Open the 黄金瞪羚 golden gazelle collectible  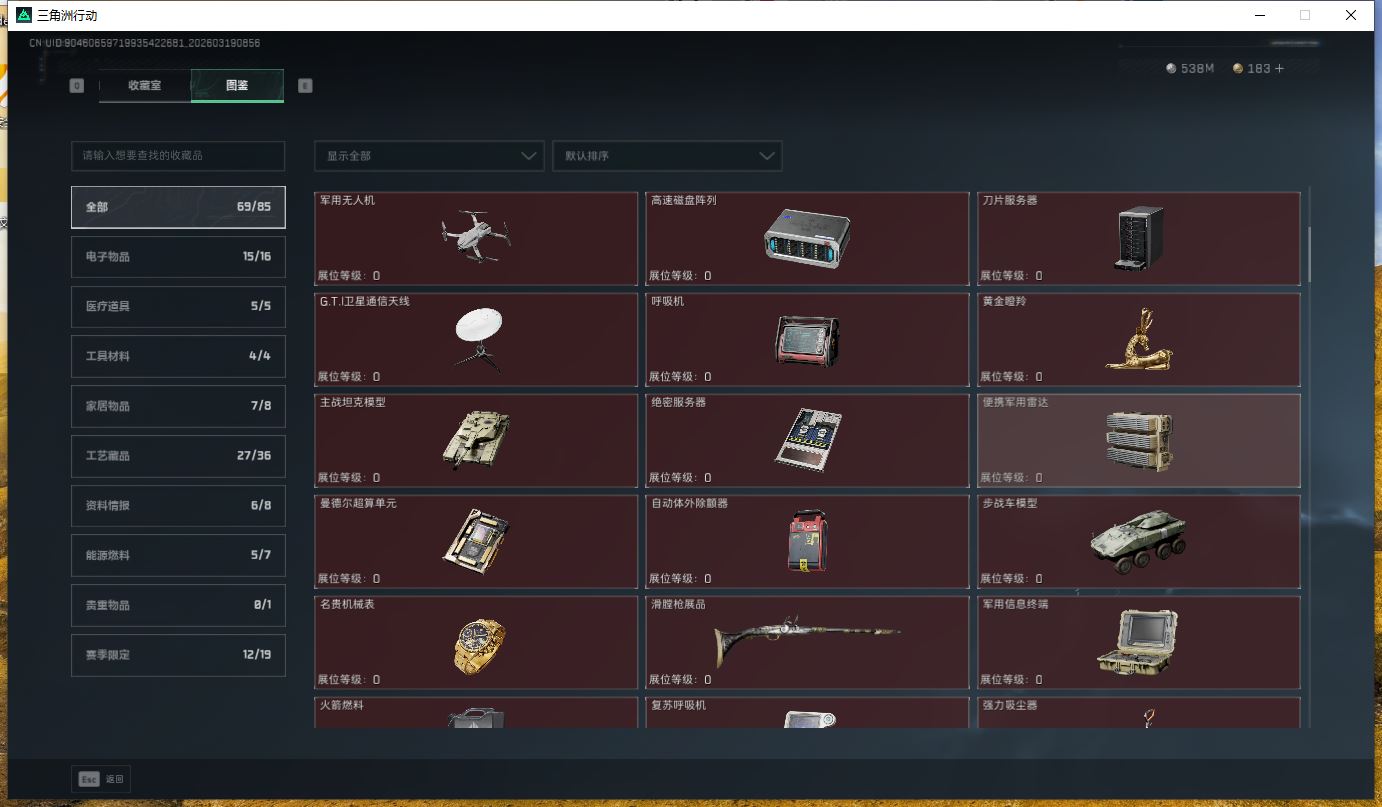[x=1139, y=340]
